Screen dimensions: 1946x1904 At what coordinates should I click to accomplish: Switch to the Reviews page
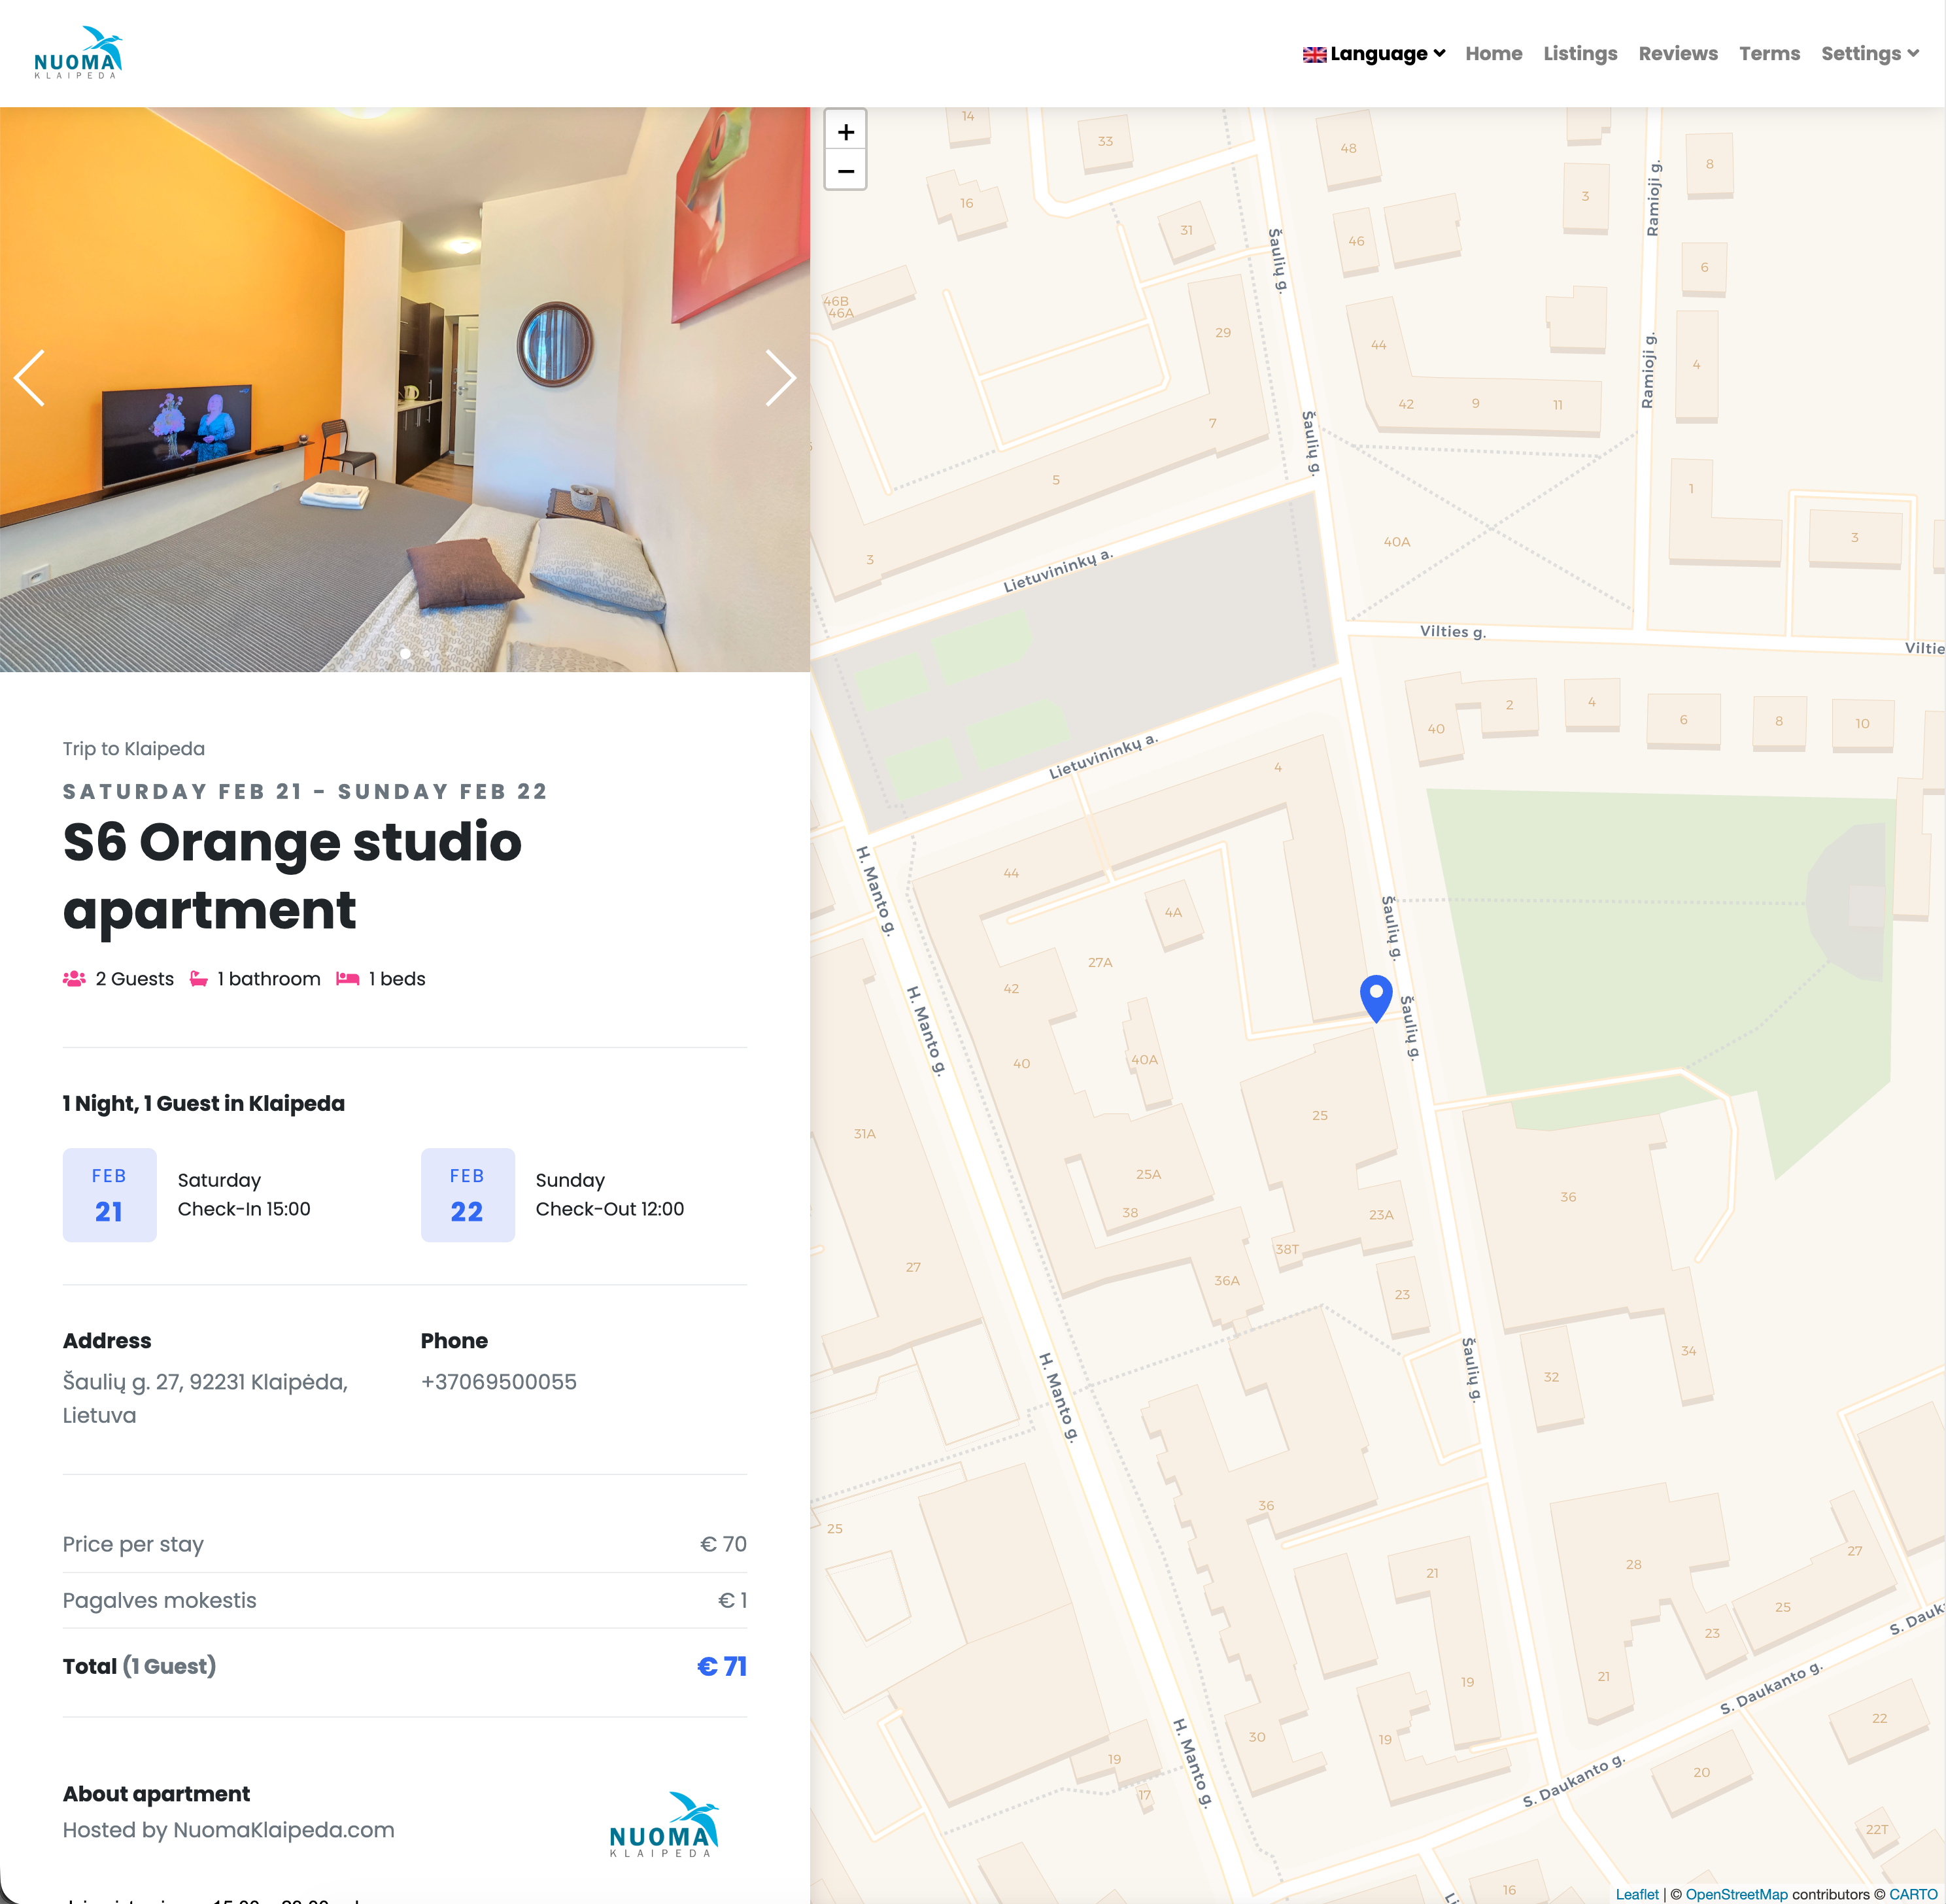1678,54
